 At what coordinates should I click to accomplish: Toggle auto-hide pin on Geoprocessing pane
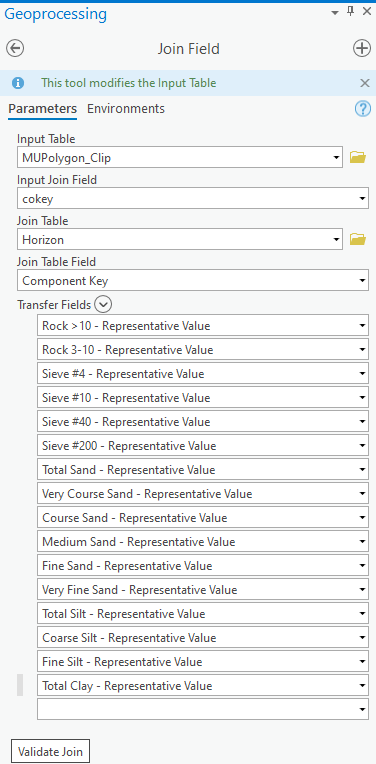click(x=351, y=12)
